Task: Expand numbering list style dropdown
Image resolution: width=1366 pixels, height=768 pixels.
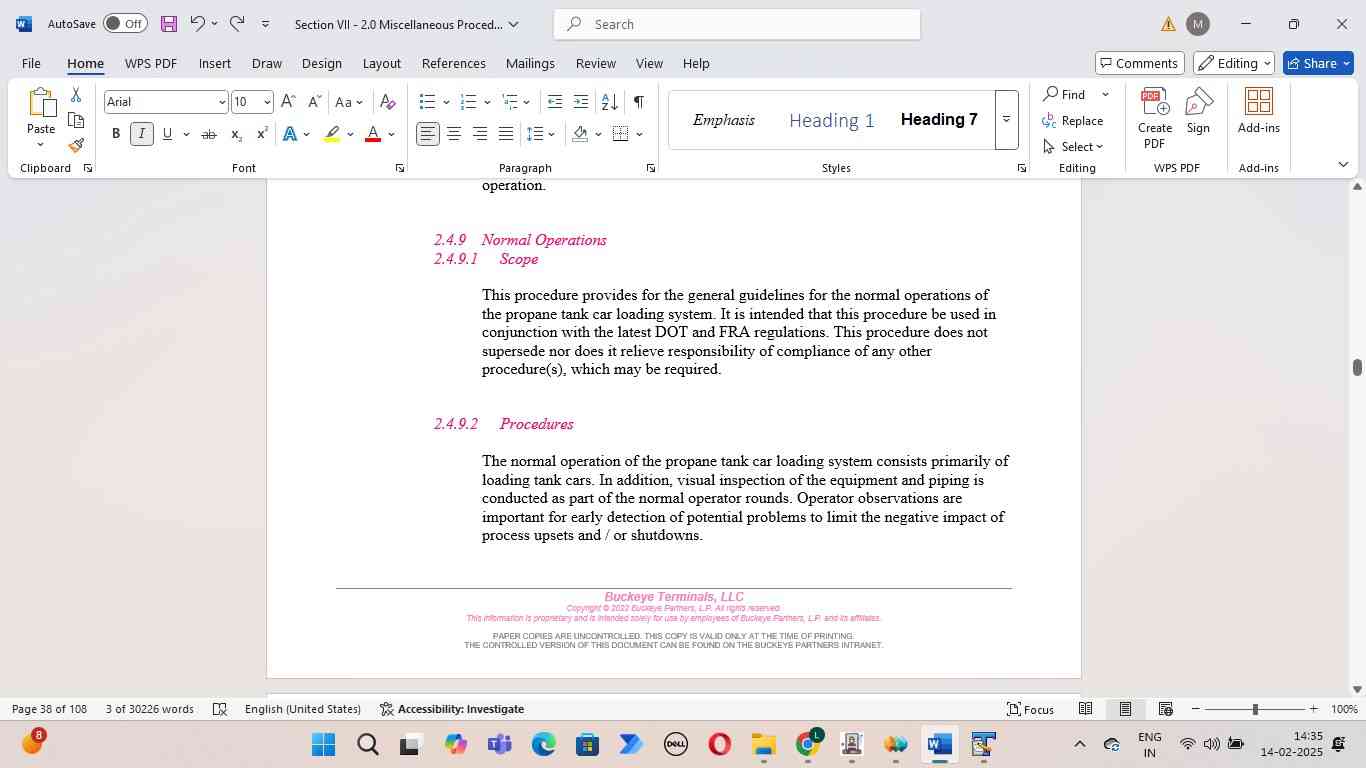Action: point(487,102)
